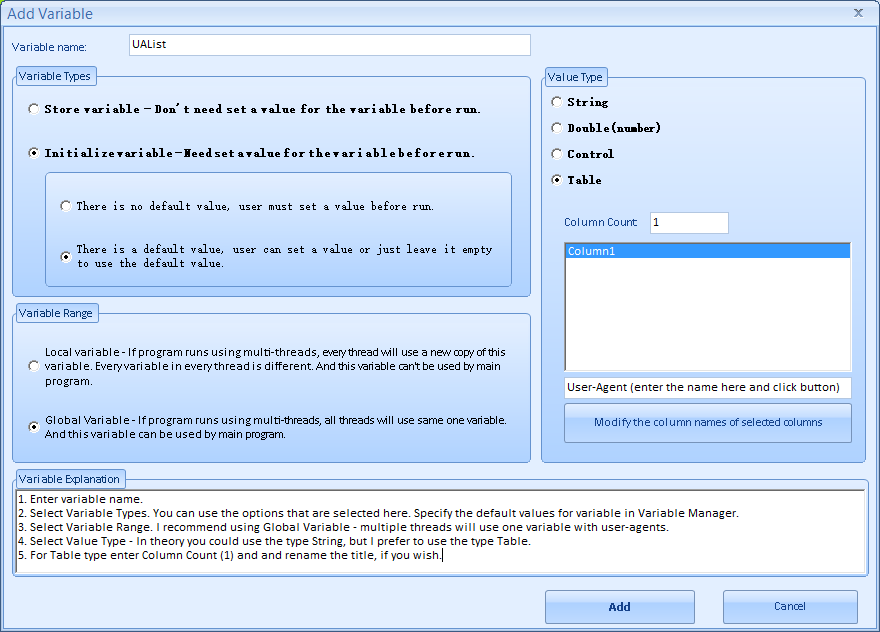Click the Column Count input box
The image size is (880, 632).
click(688, 223)
